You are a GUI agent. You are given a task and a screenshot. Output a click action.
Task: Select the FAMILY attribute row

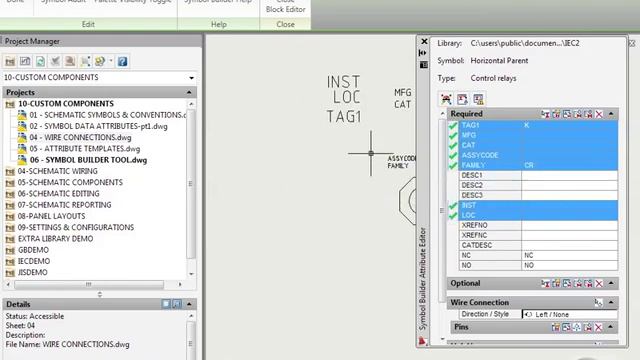(x=538, y=165)
